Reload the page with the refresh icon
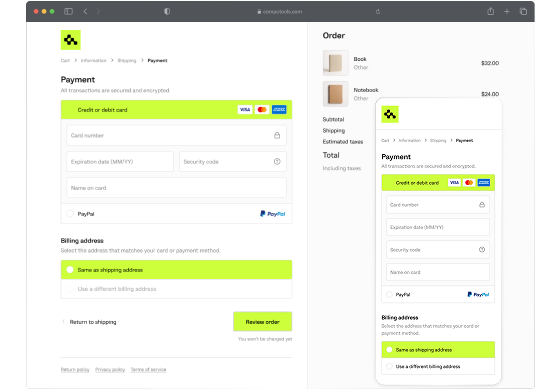560x391 pixels. pyautogui.click(x=378, y=11)
